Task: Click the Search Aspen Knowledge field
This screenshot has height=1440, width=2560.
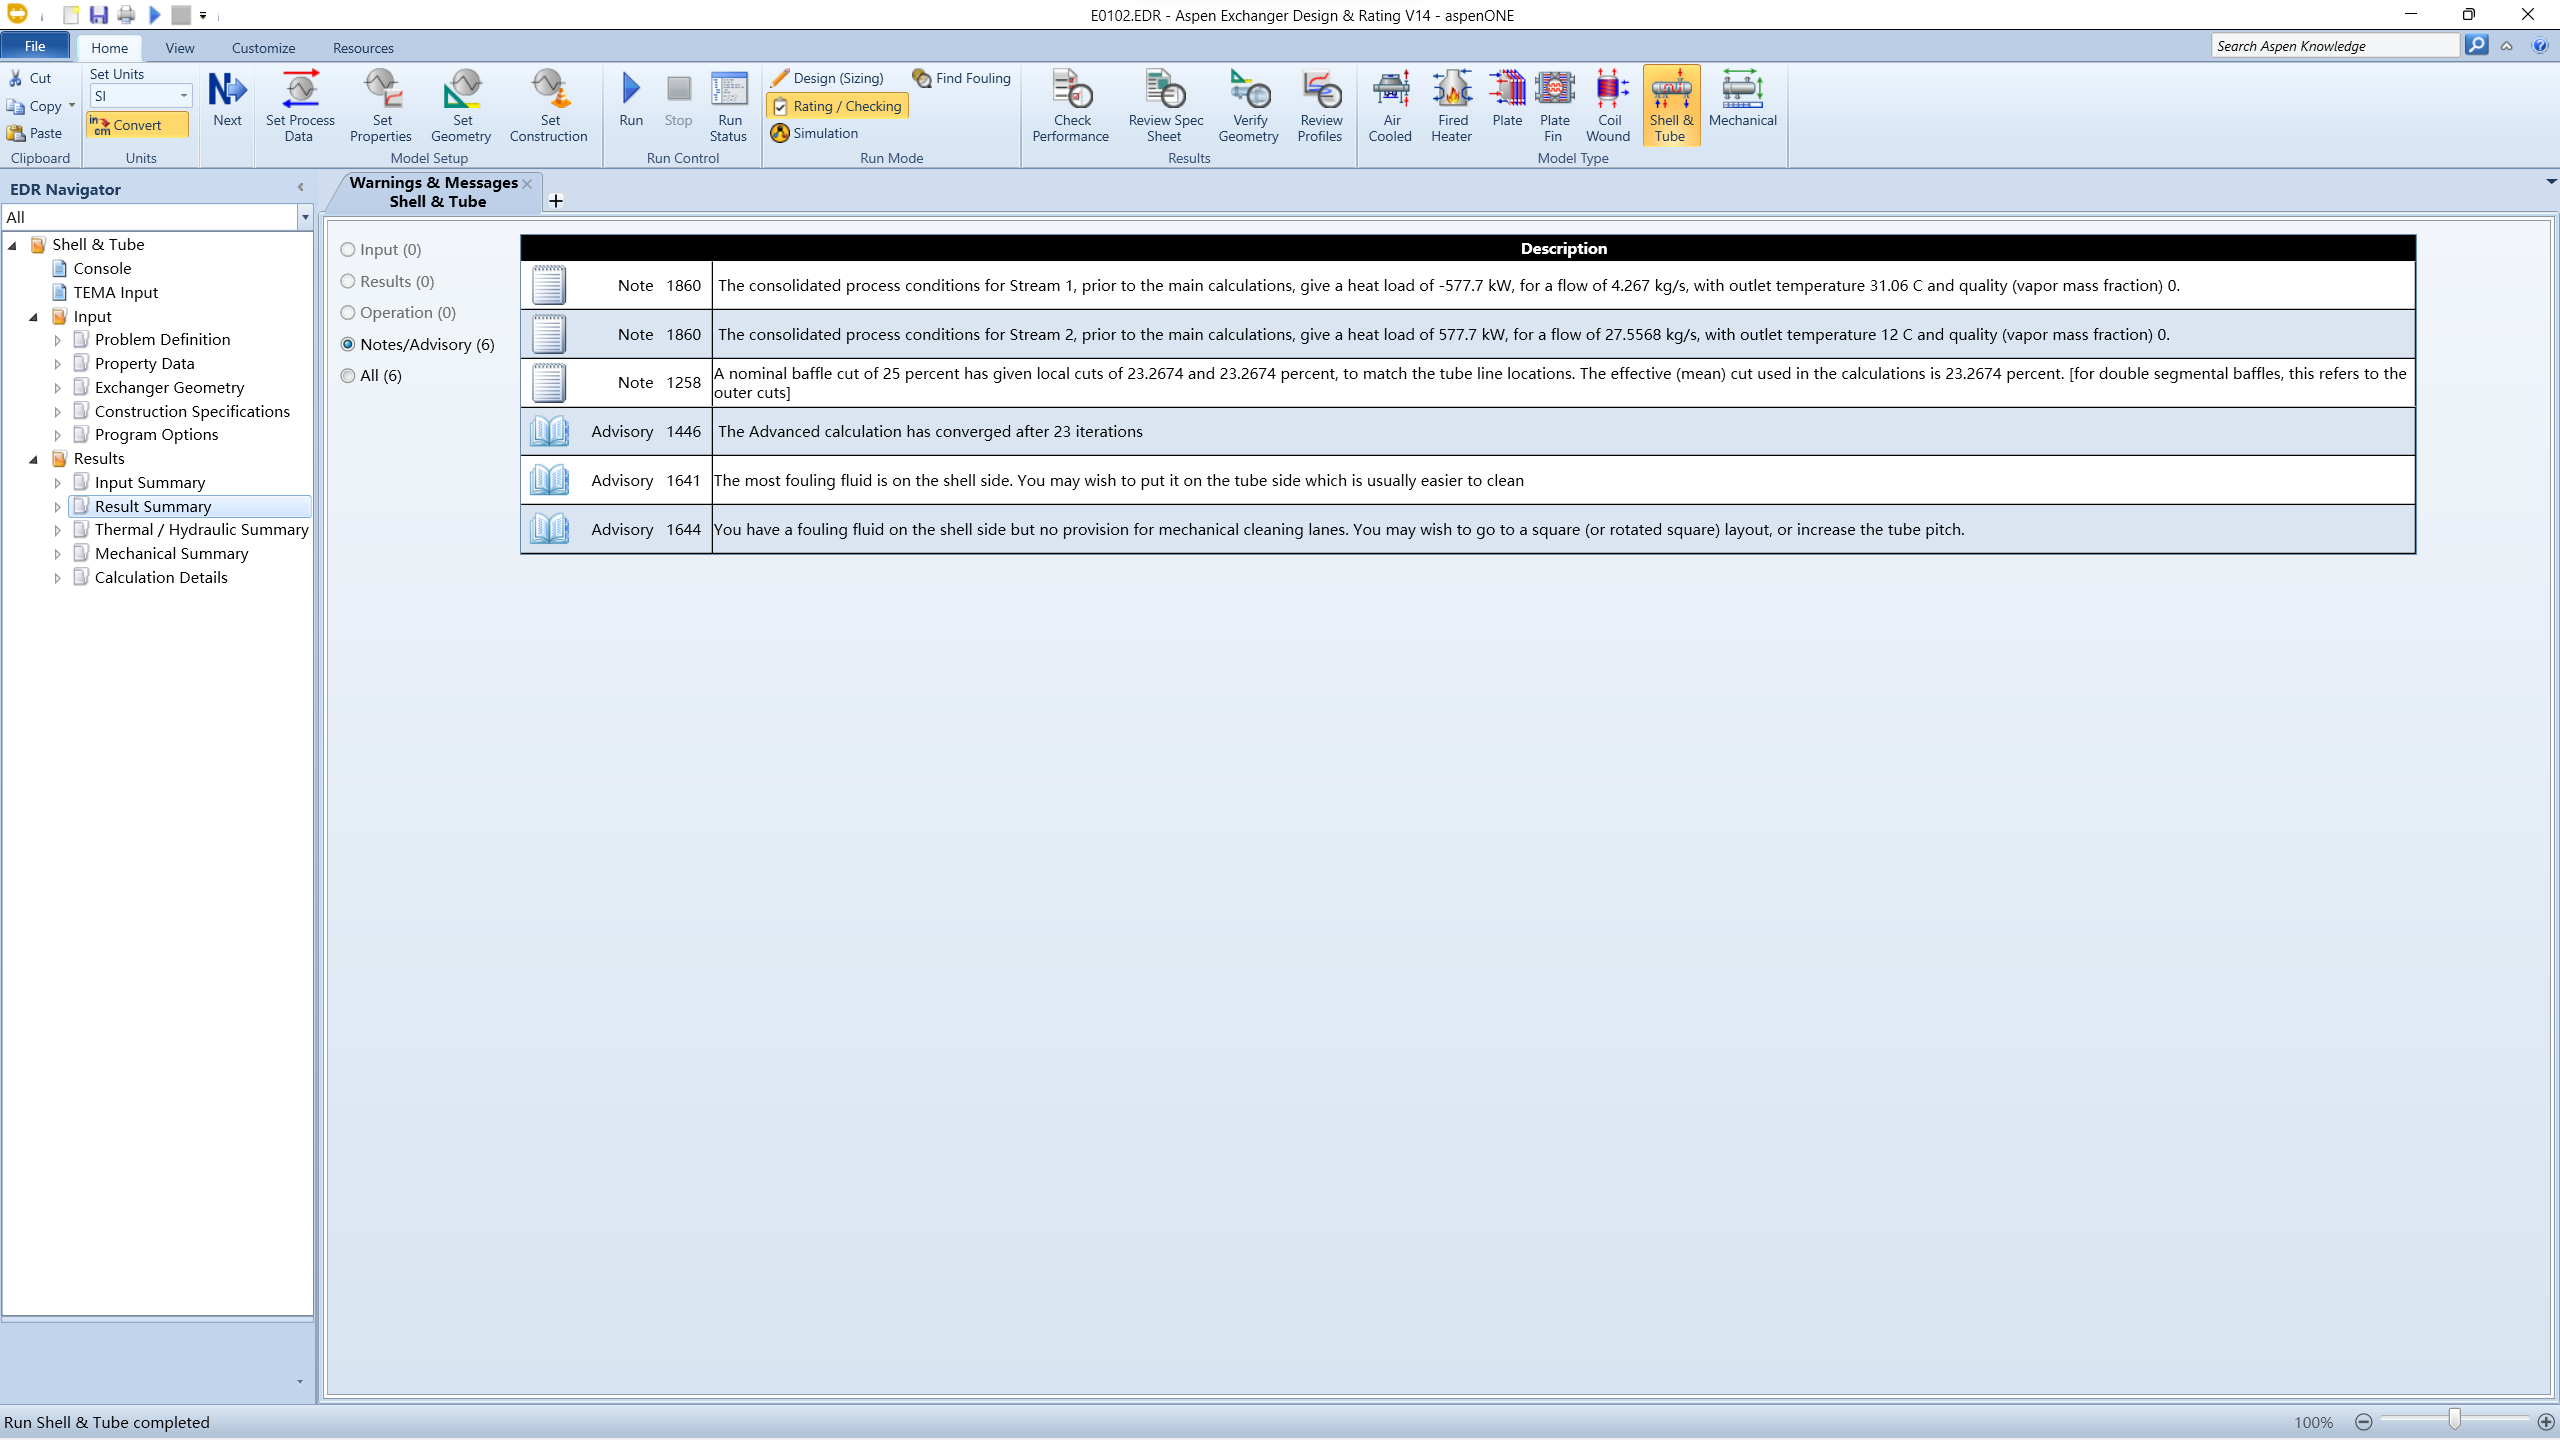Action: (2334, 46)
